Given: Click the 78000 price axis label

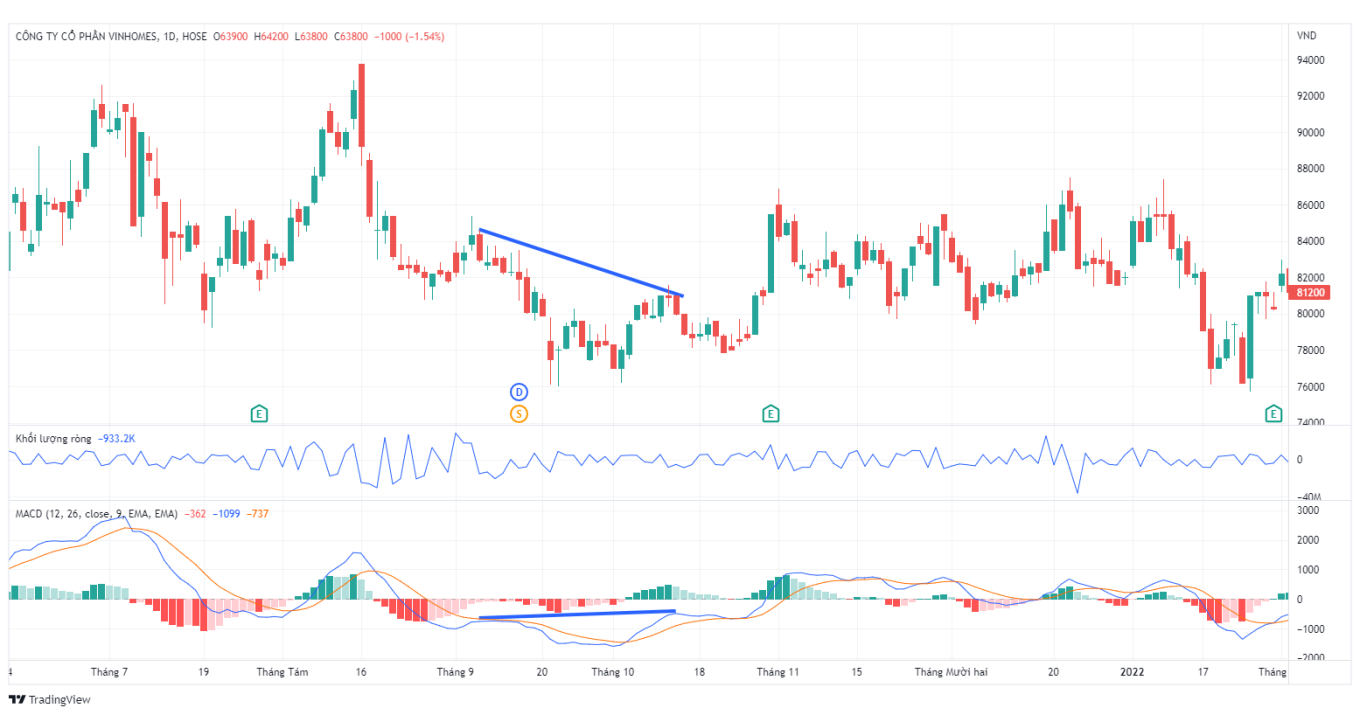Looking at the screenshot, I should tap(1311, 350).
